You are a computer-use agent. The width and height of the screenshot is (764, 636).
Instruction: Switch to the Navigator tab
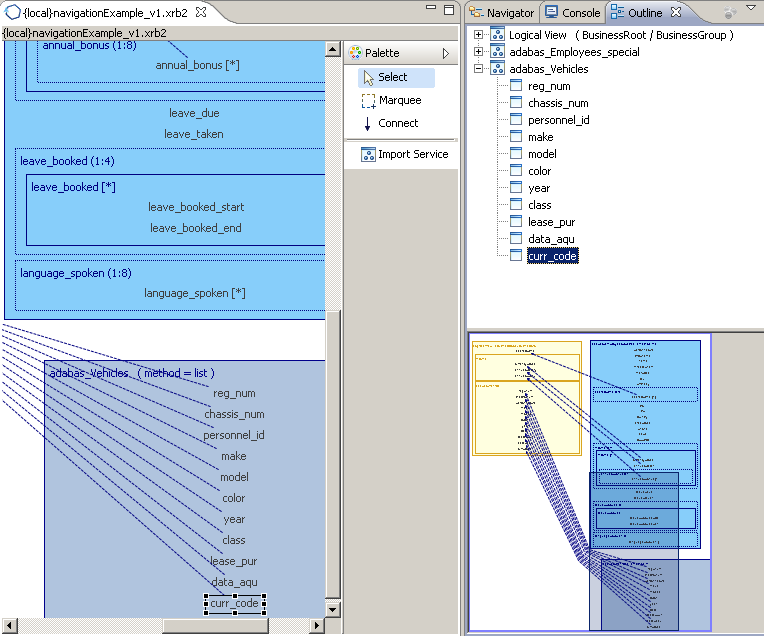pos(502,13)
